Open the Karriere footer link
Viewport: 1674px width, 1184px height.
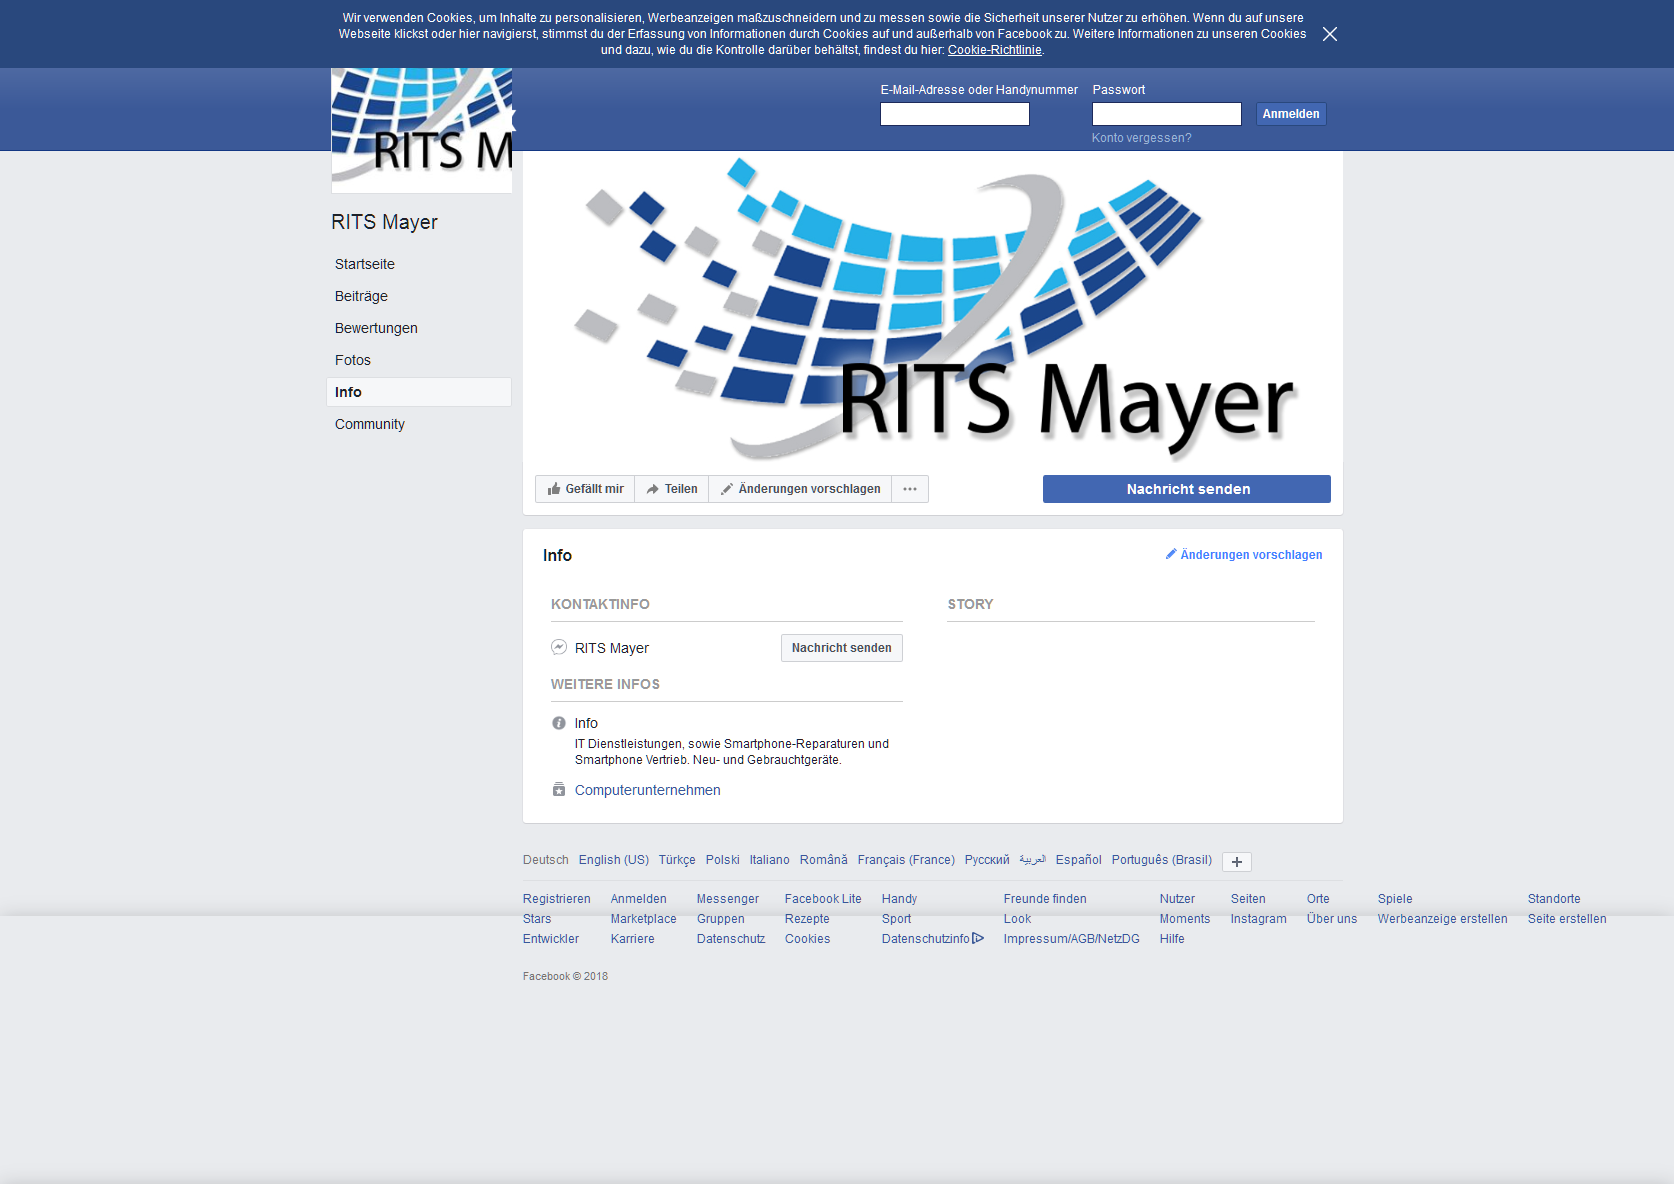(632, 939)
